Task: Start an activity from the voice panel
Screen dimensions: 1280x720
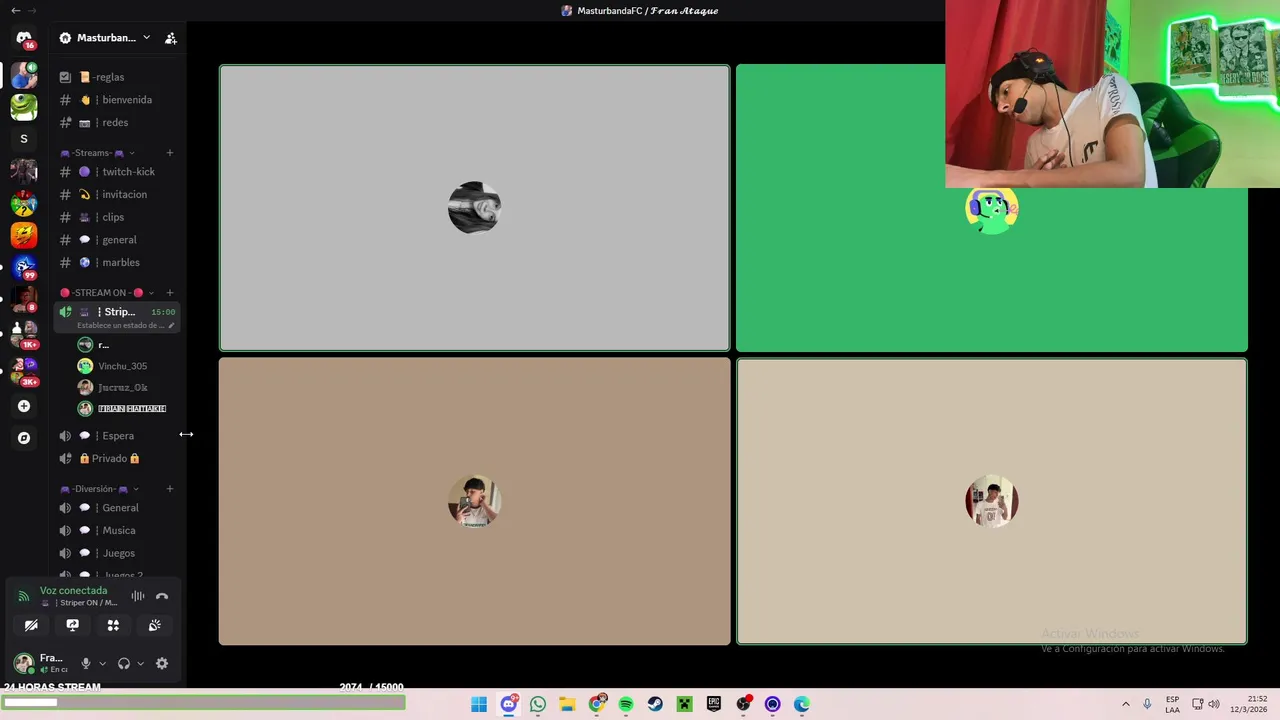Action: [113, 625]
